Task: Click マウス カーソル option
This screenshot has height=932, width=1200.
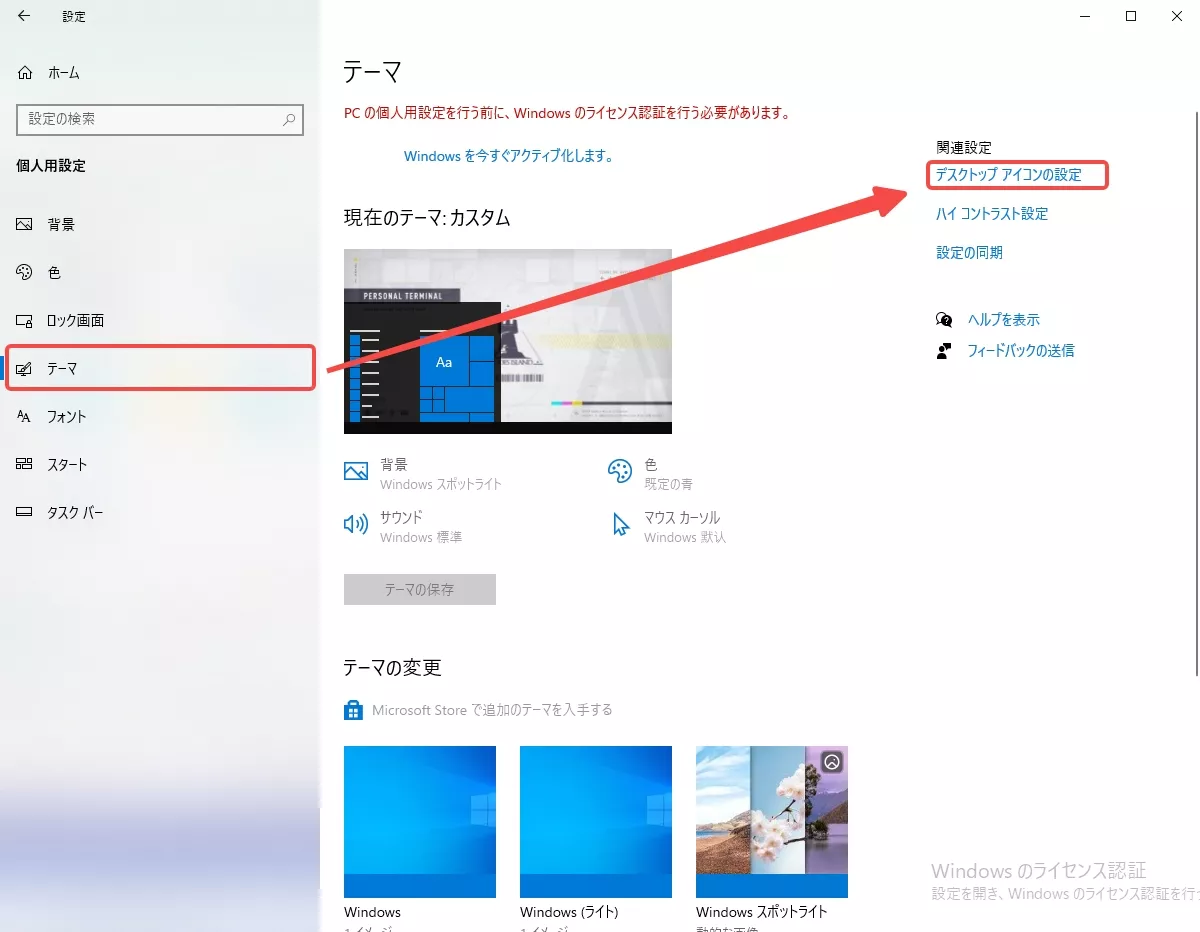Action: pyautogui.click(x=667, y=527)
